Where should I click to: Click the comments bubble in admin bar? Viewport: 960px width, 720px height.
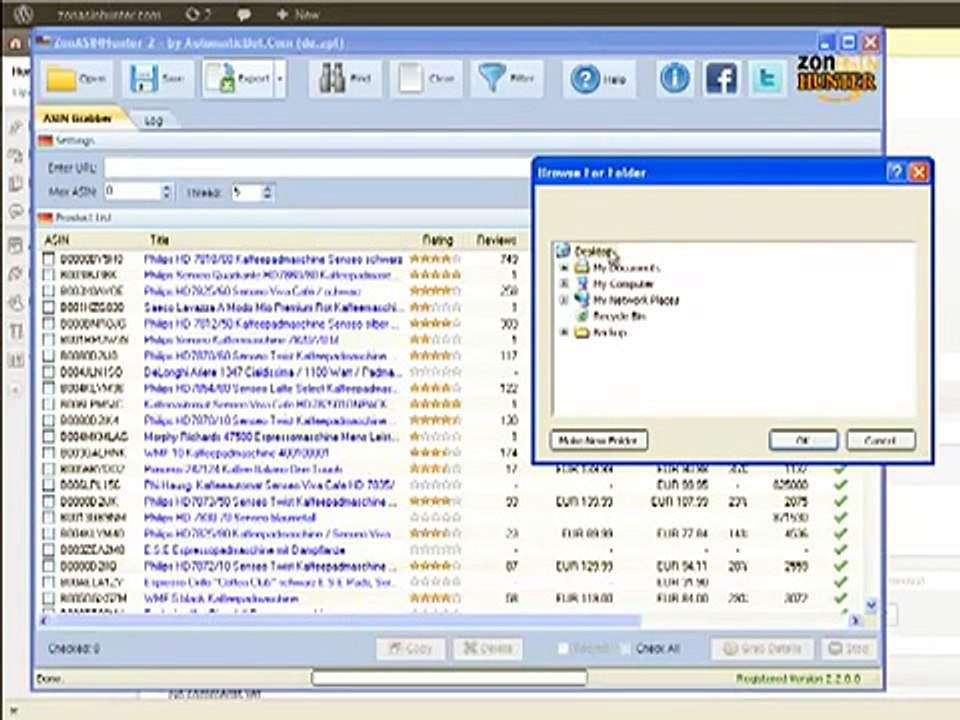[x=244, y=14]
